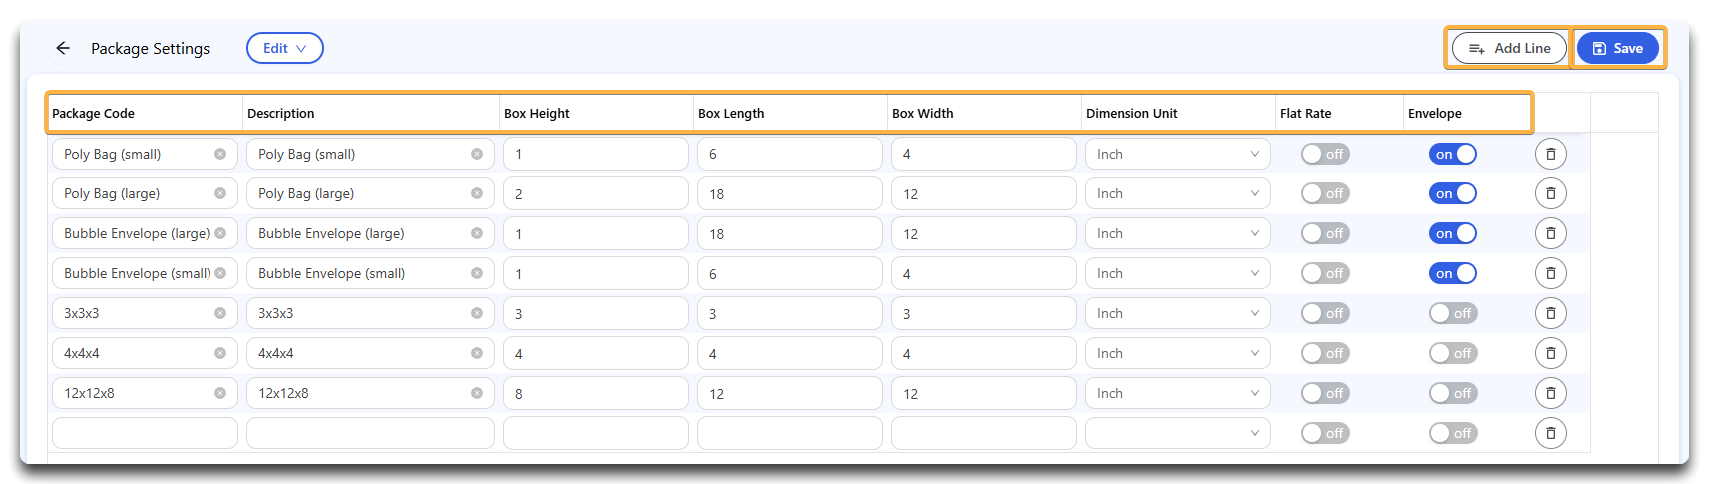Click the back arrow beside Package Settings
This screenshot has width=1709, height=484.
63,48
